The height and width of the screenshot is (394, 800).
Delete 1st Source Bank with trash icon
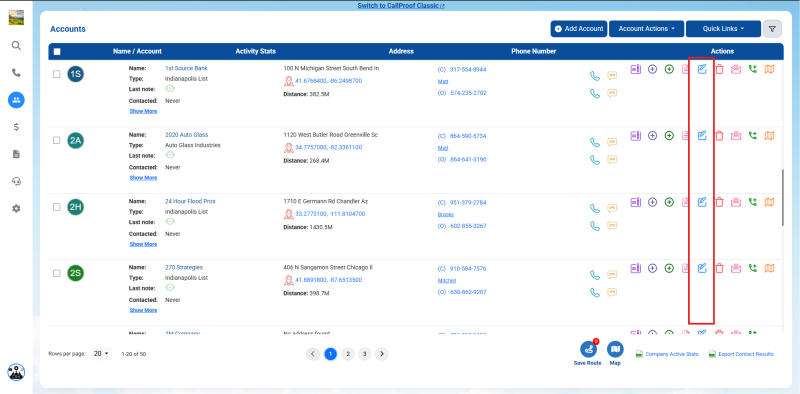719,69
